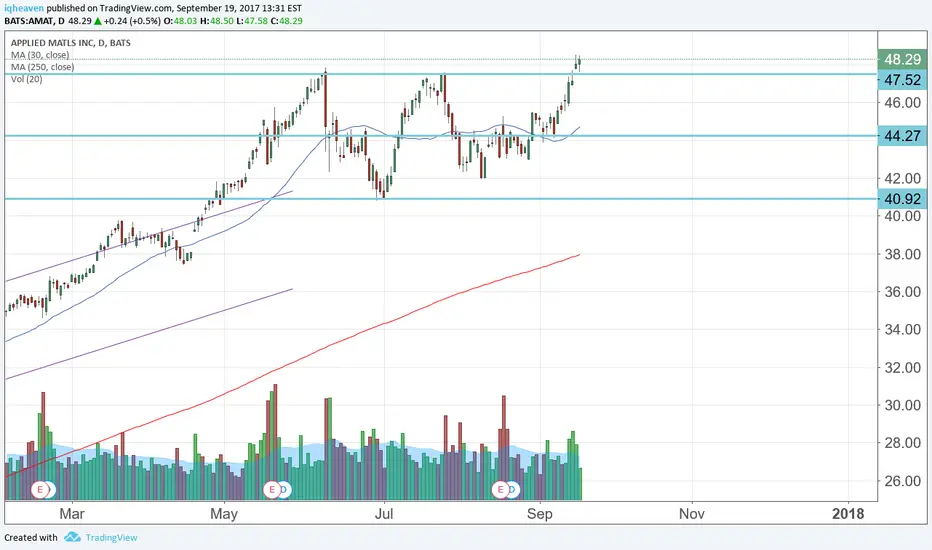The height and width of the screenshot is (550, 932).
Task: Click the H:48.50 high value
Action: [x=216, y=21]
